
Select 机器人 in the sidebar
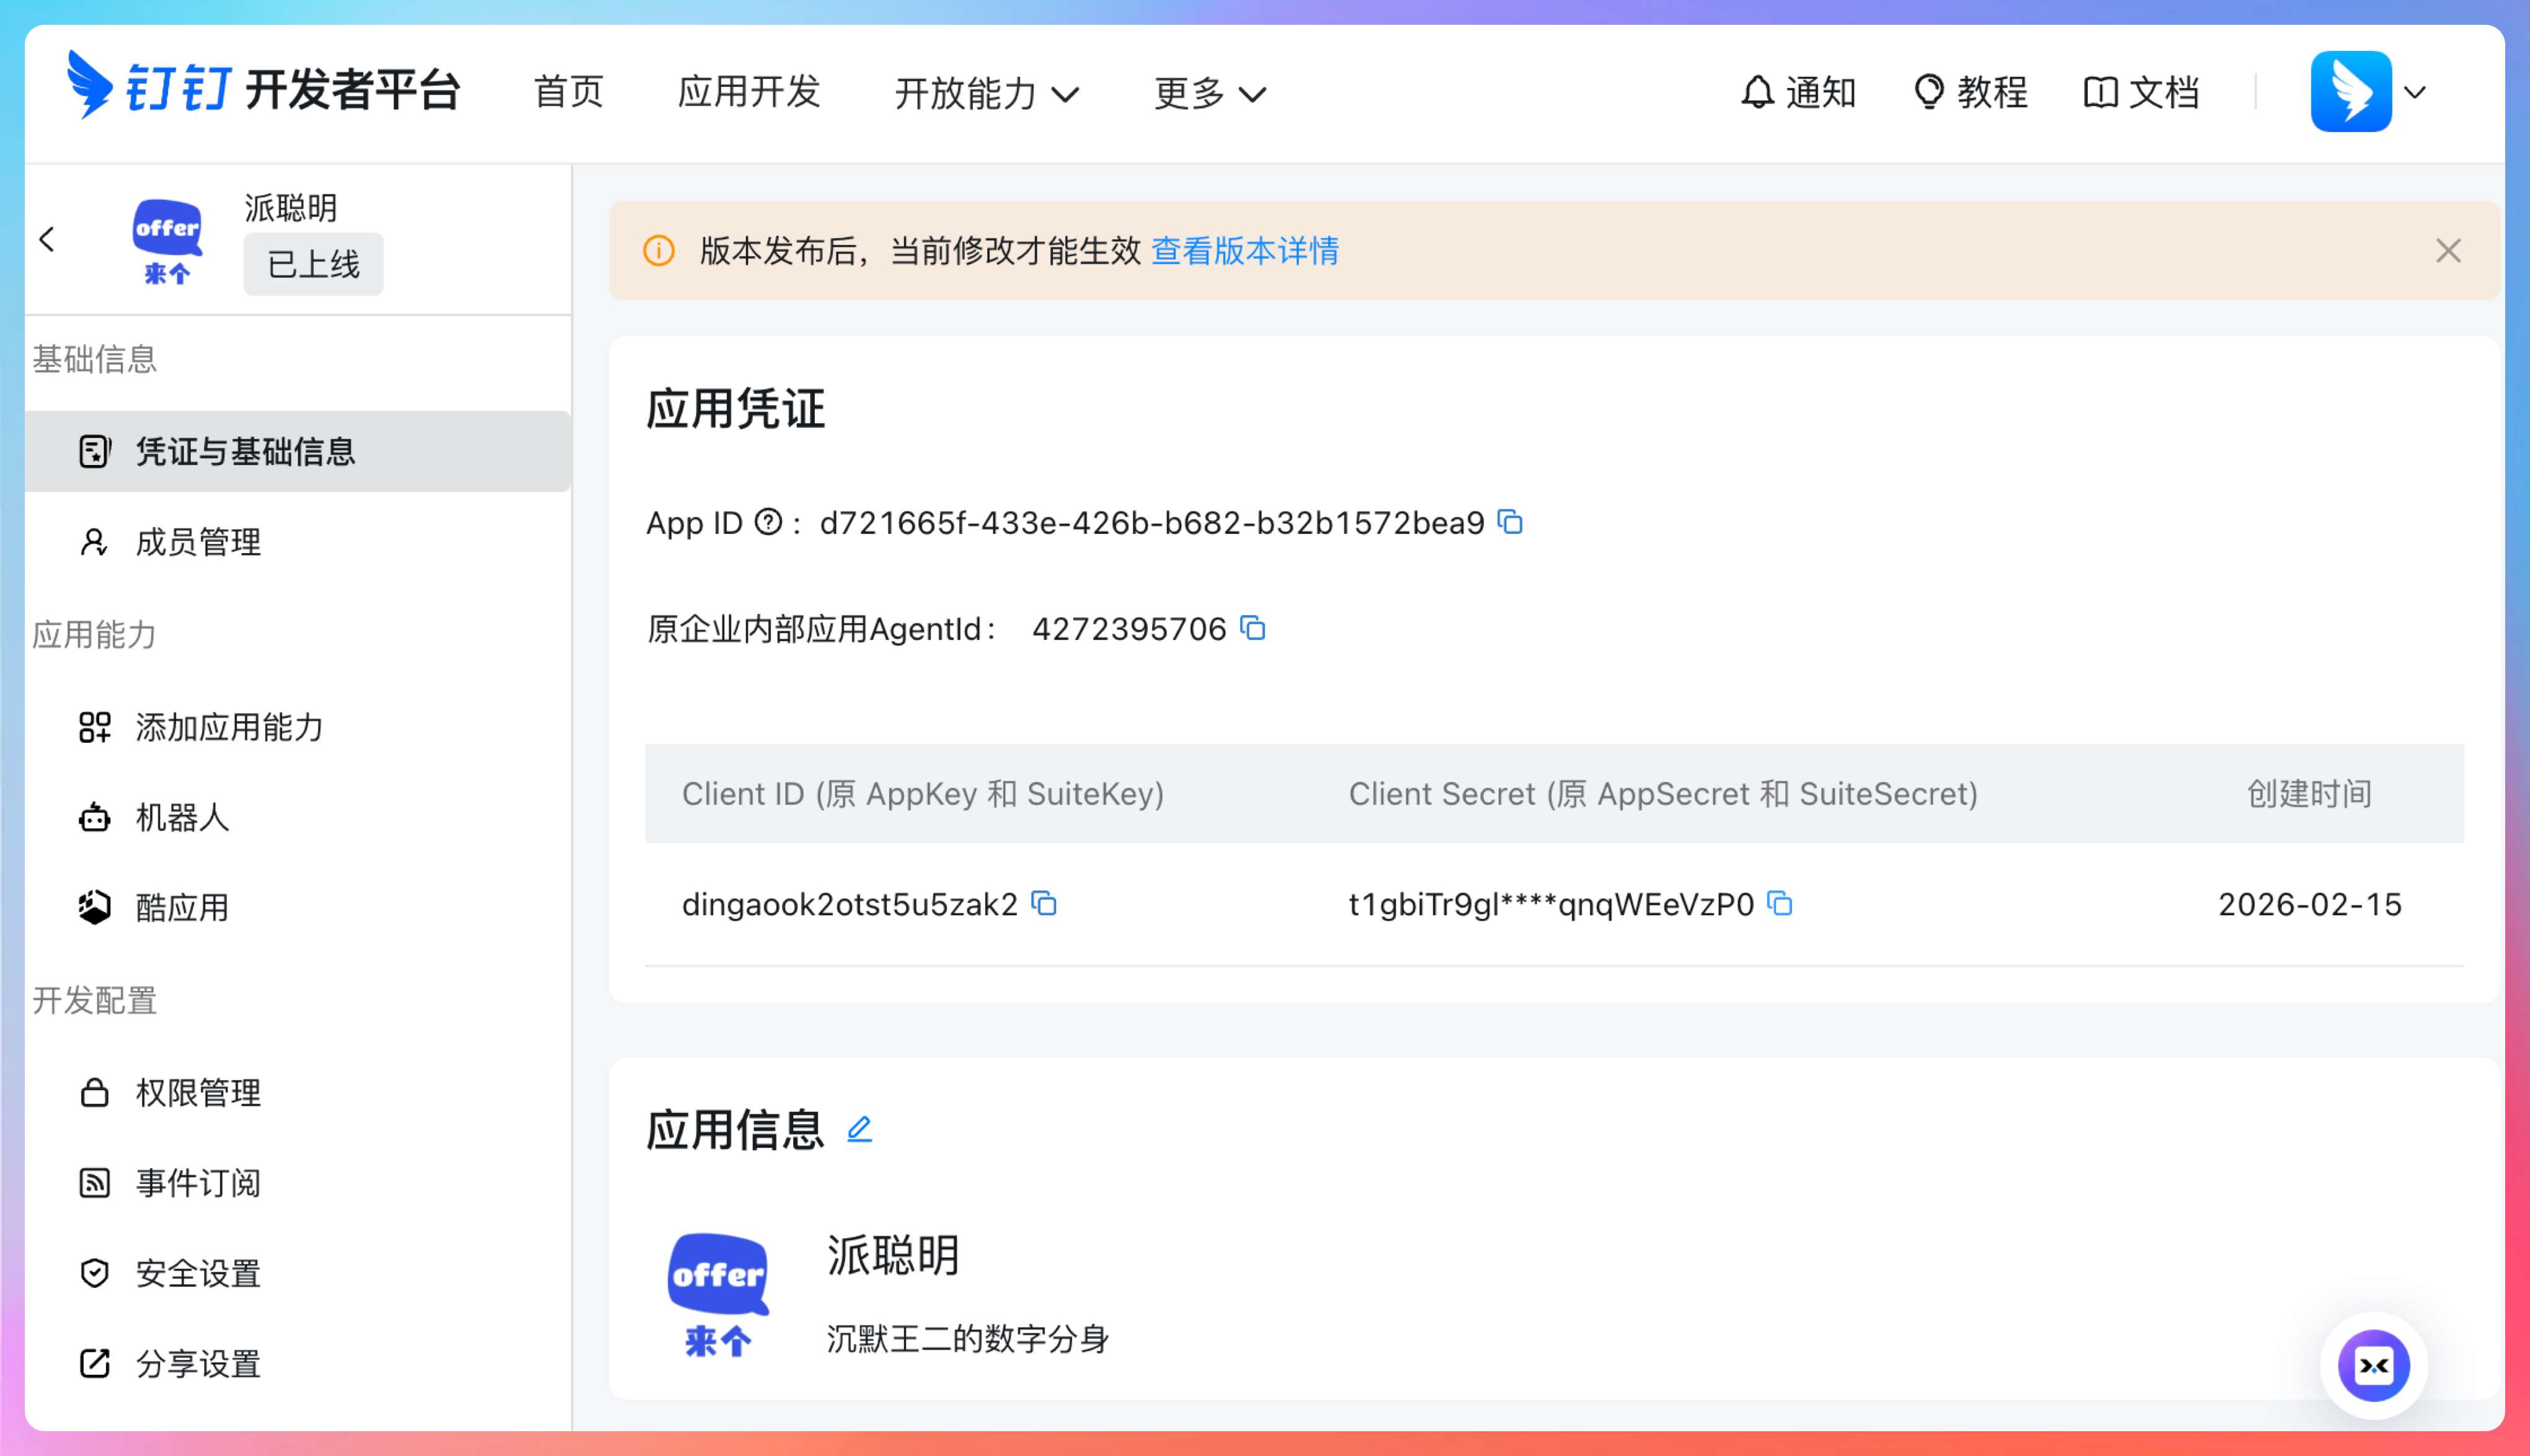(x=182, y=818)
